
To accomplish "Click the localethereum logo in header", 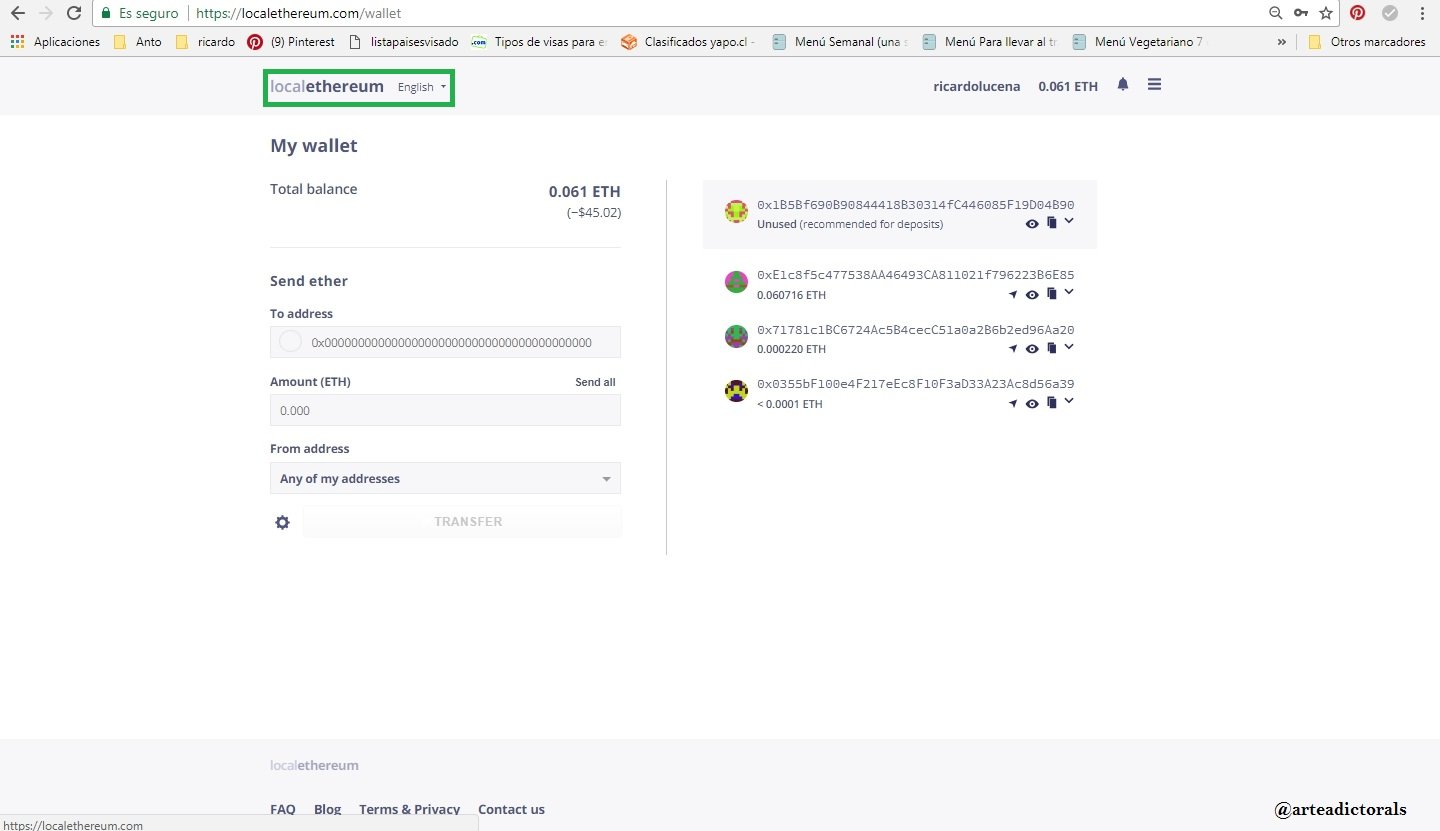I will (327, 86).
